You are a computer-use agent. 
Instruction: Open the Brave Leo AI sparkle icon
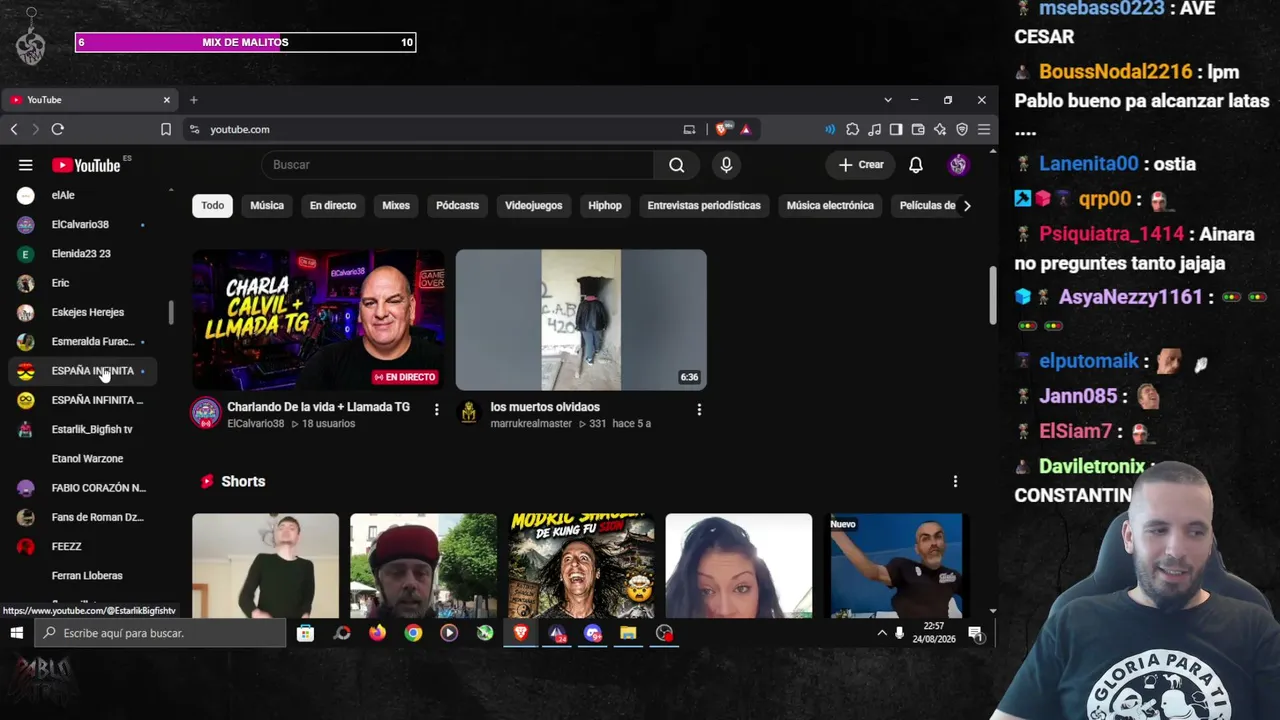click(940, 129)
